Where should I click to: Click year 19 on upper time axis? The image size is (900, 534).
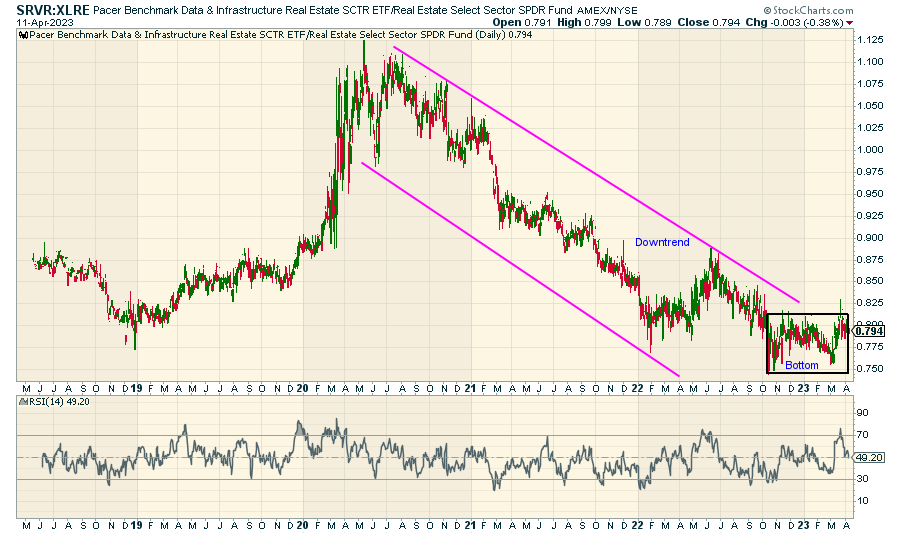coord(136,388)
